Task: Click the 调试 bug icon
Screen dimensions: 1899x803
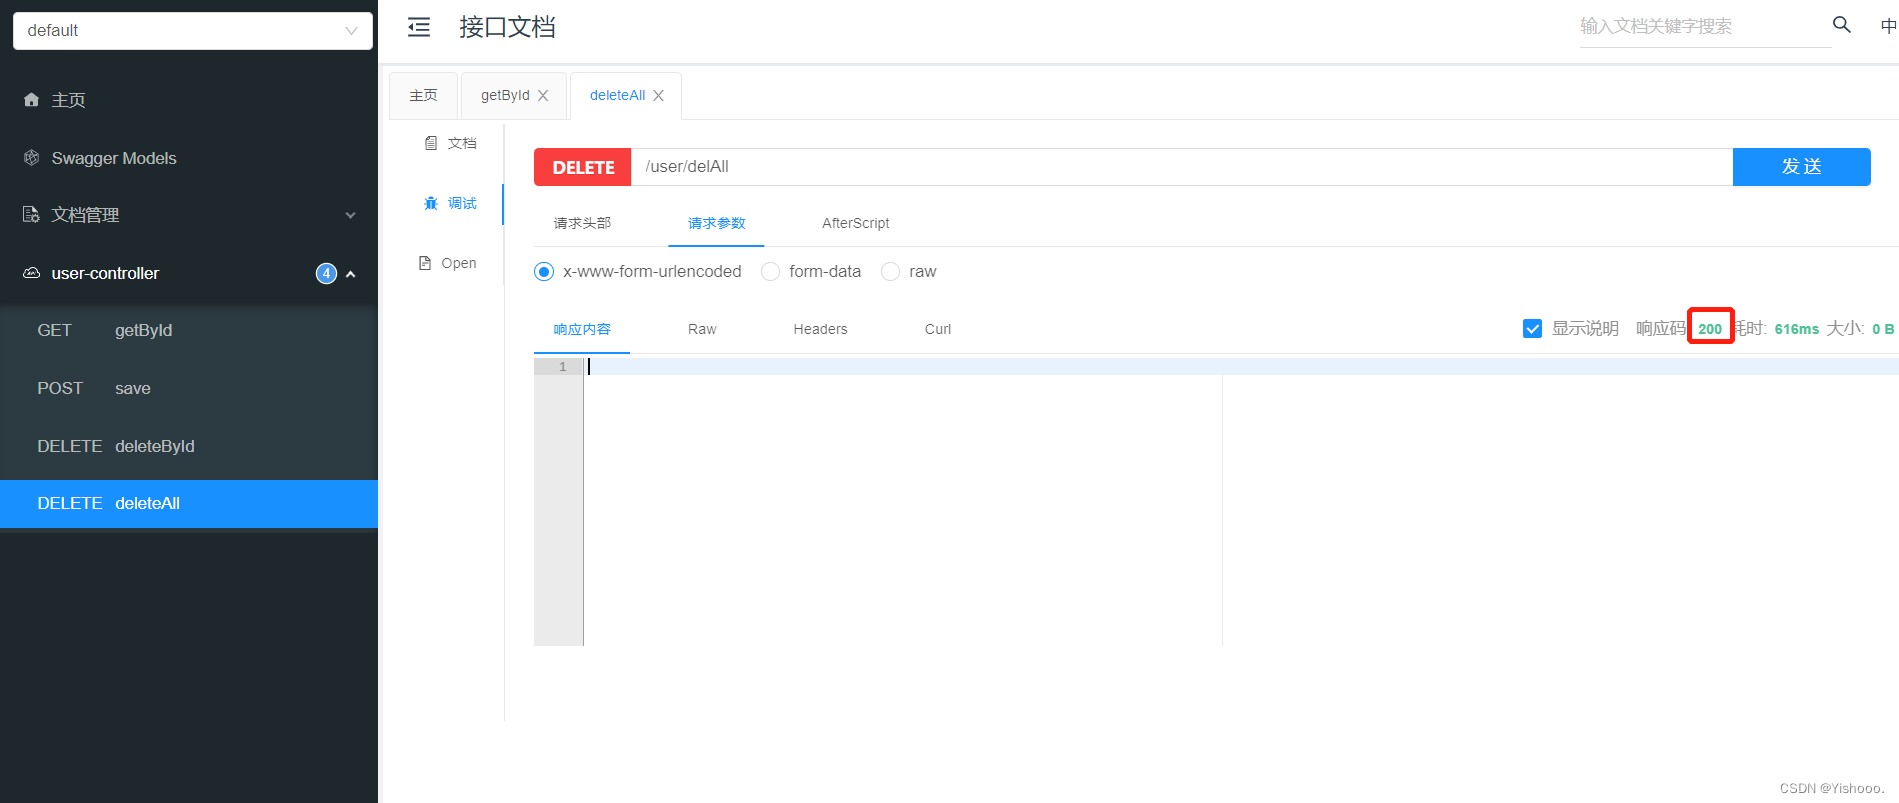Action: (431, 203)
